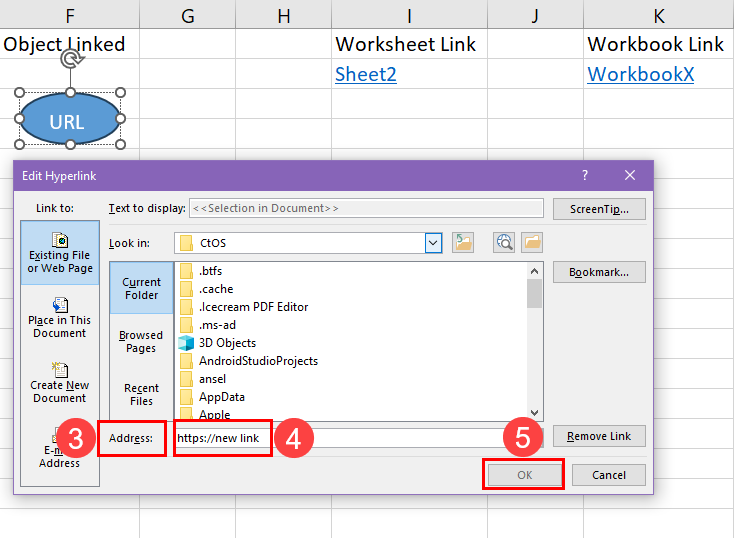This screenshot has height=538, width=734.
Task: Switch to Recent Files tab
Action: click(141, 394)
